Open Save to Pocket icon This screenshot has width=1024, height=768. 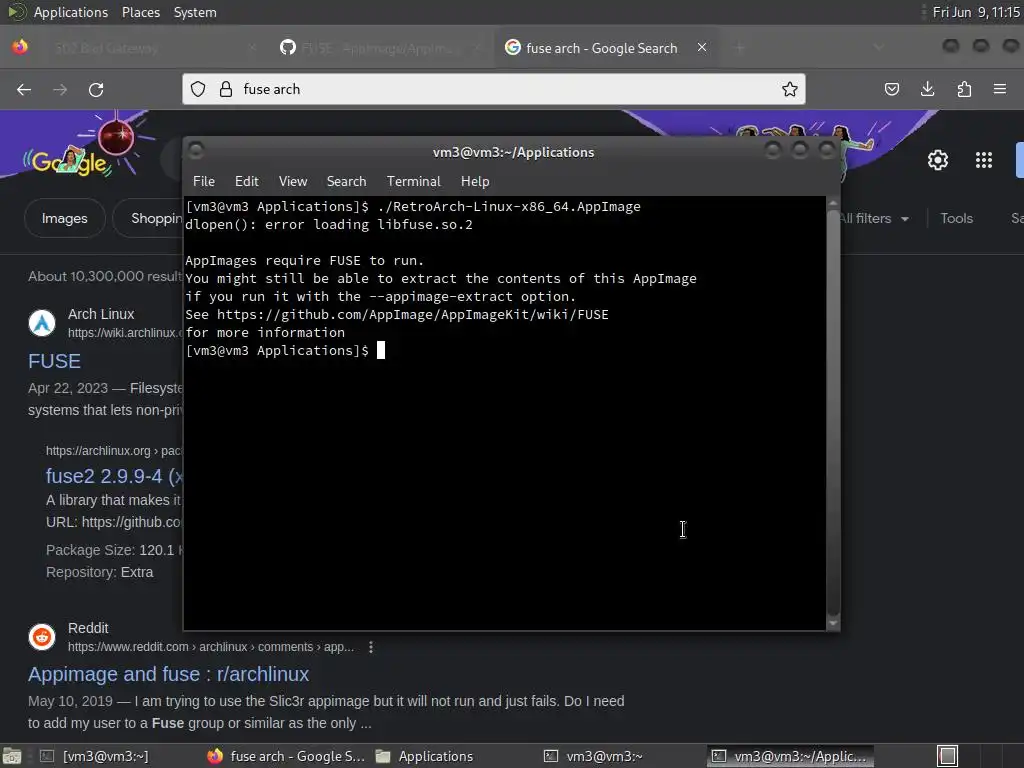892,89
